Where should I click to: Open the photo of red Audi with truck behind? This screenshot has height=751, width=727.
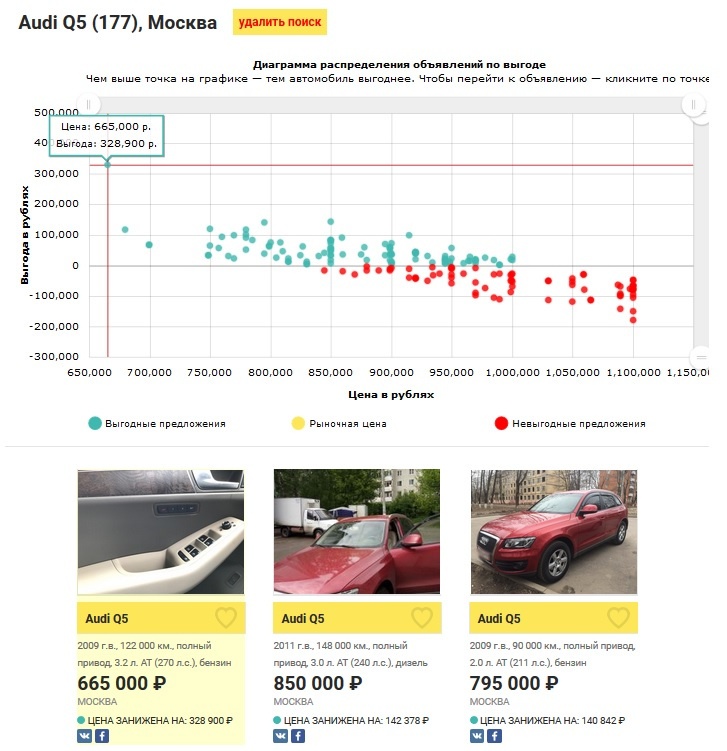(357, 532)
